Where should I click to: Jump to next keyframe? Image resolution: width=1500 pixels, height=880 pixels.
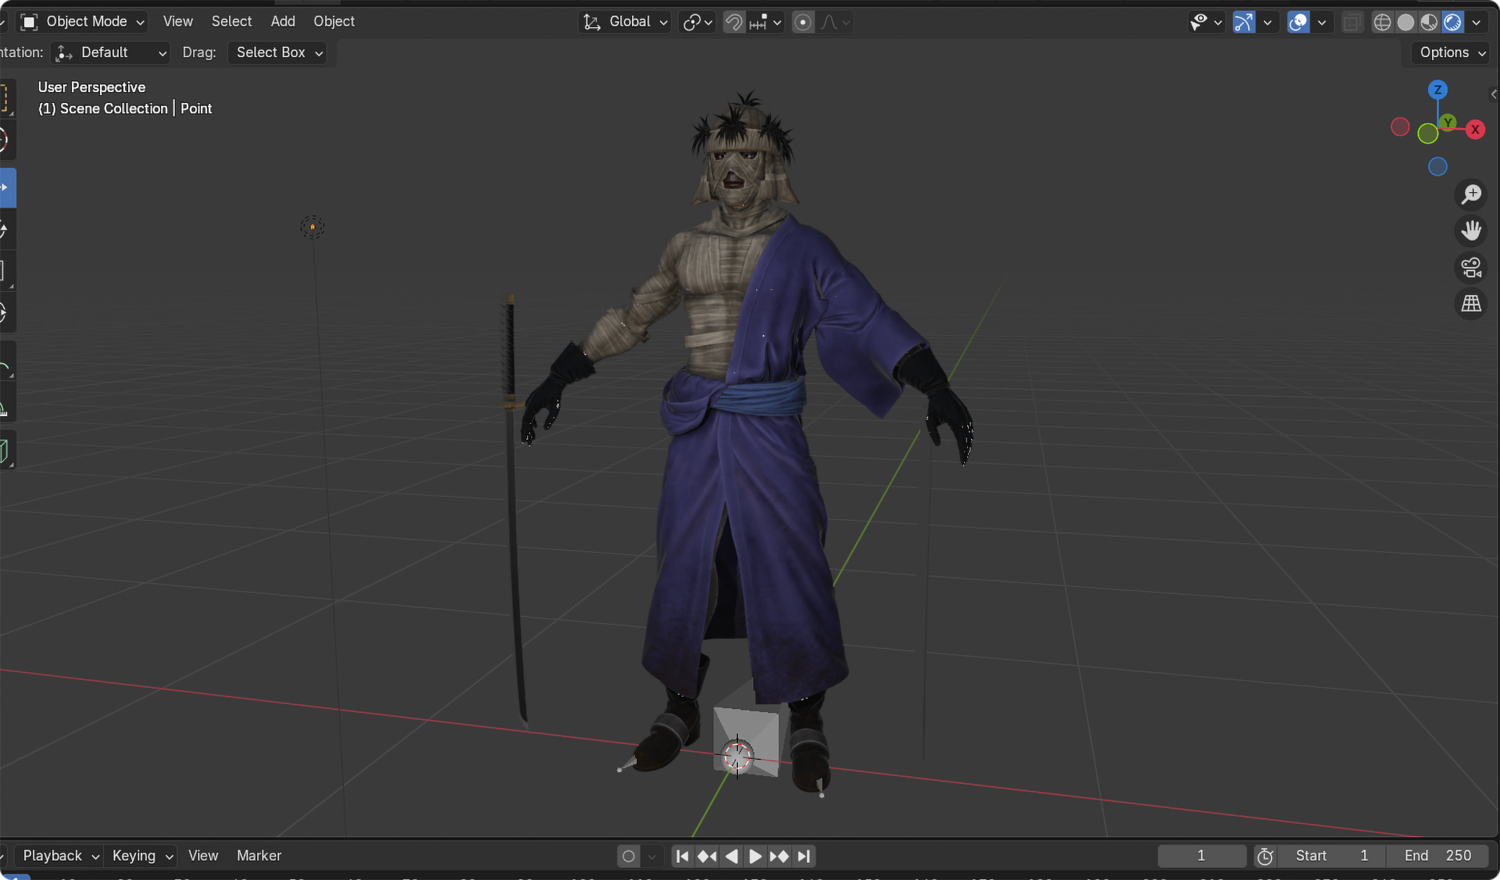point(779,856)
